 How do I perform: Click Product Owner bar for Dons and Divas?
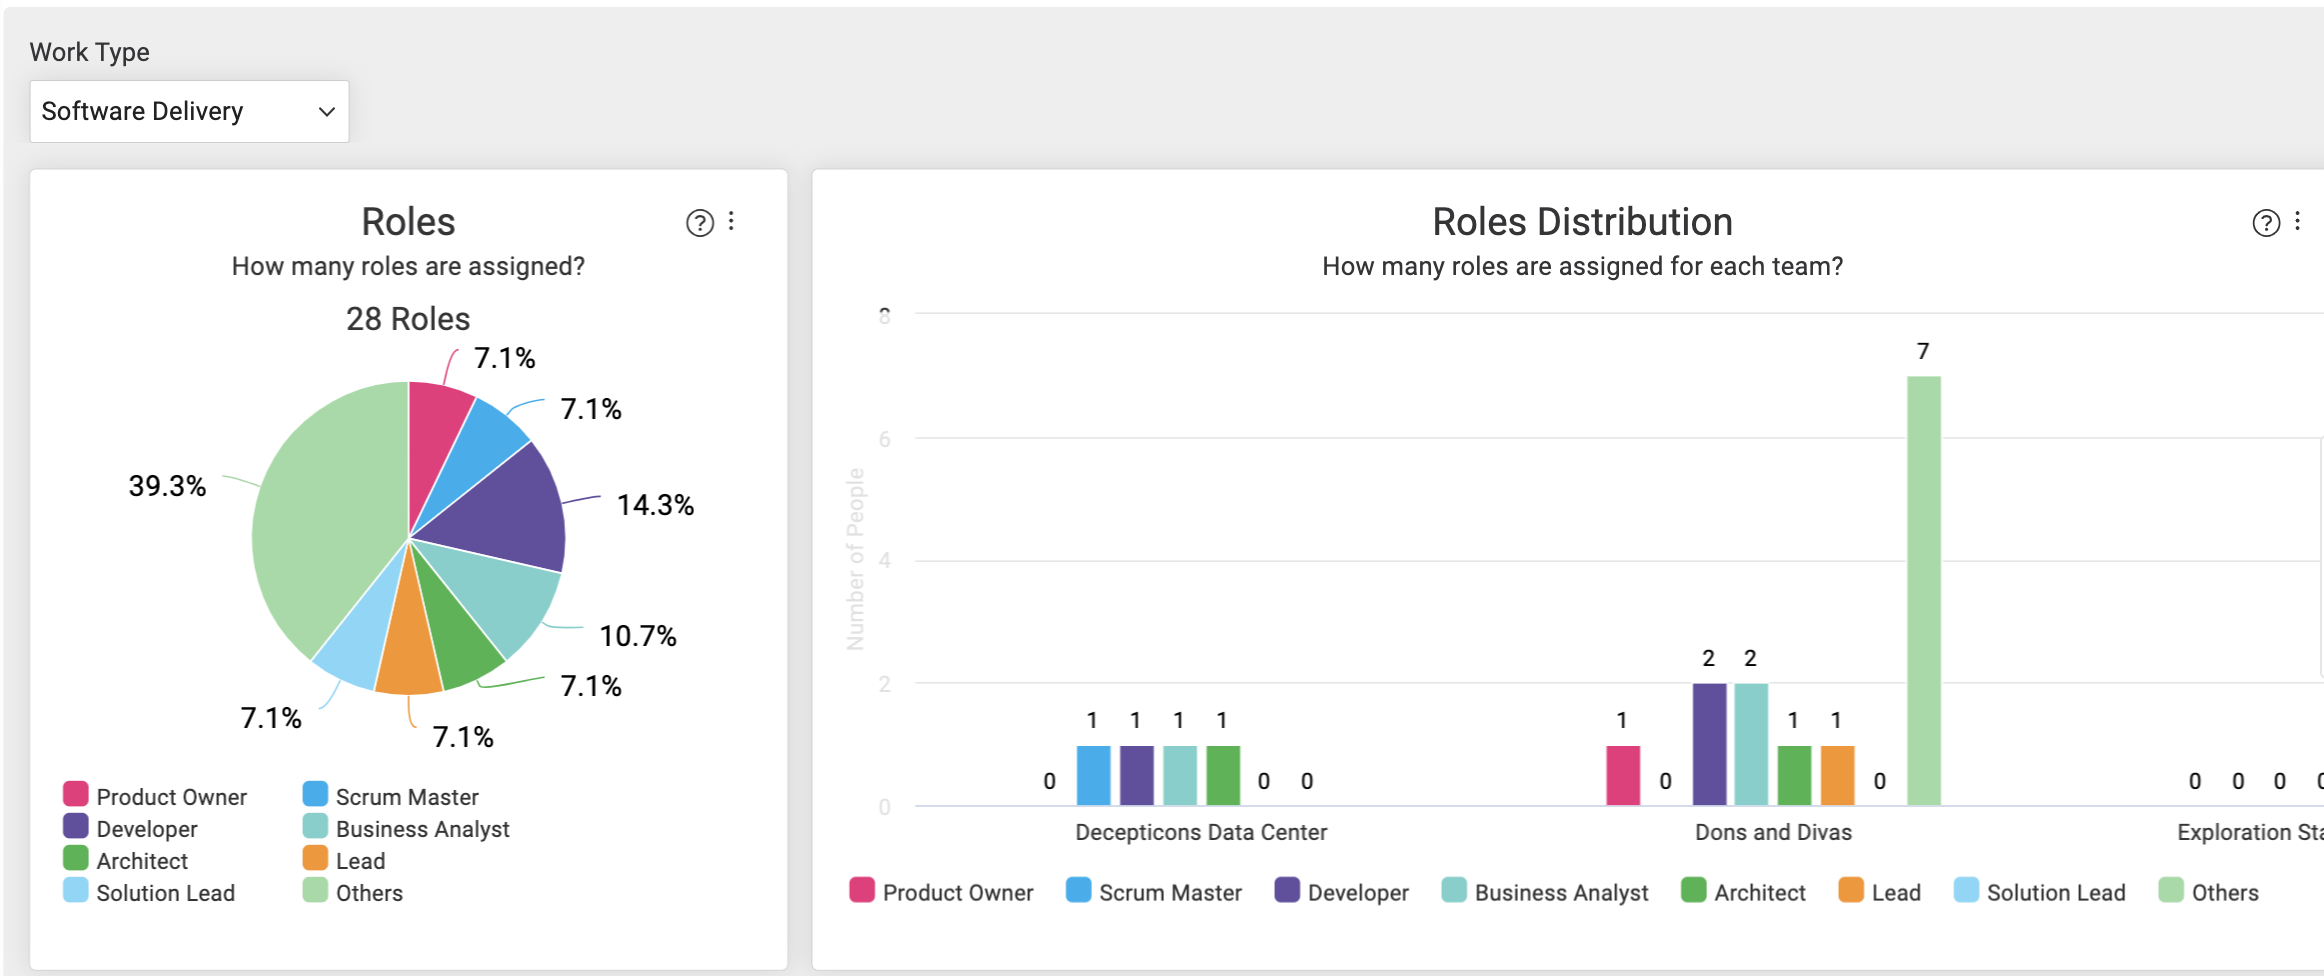pyautogui.click(x=1623, y=775)
